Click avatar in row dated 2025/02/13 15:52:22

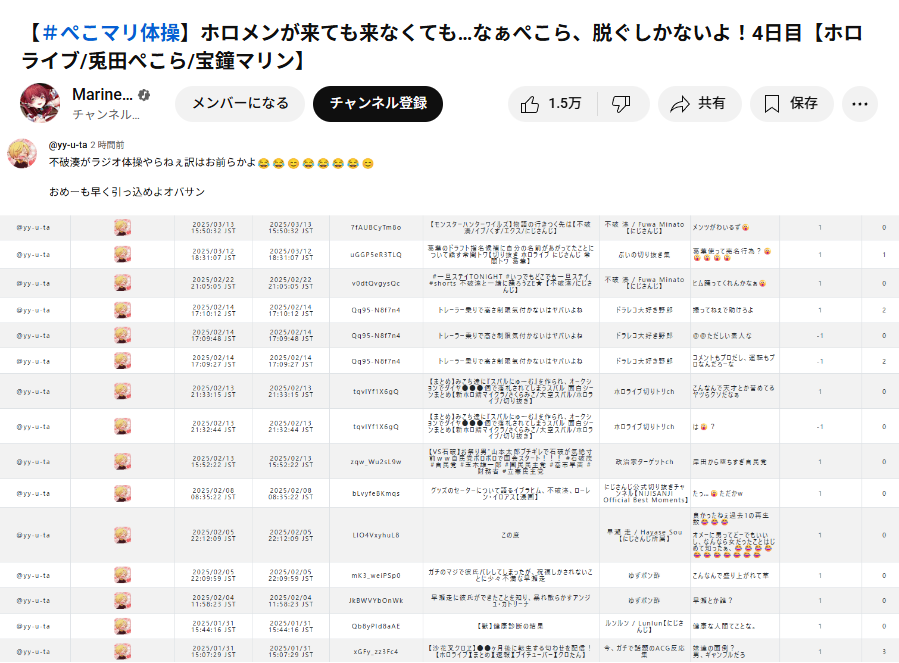[x=122, y=462]
